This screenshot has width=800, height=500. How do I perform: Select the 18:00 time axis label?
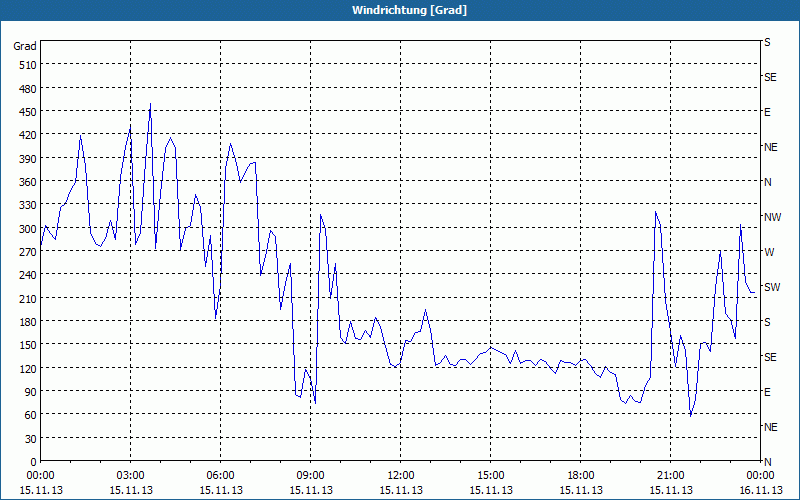[x=581, y=476]
